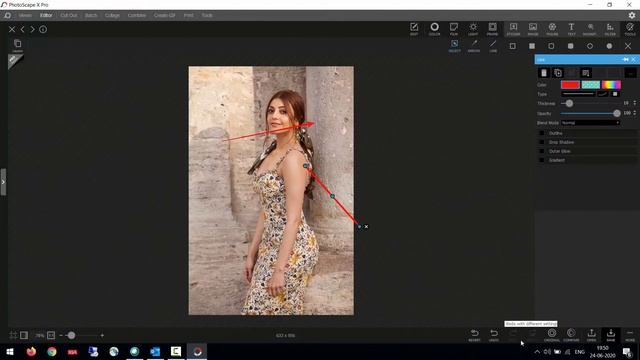Enable the Outer Glow checkbox

[542, 151]
